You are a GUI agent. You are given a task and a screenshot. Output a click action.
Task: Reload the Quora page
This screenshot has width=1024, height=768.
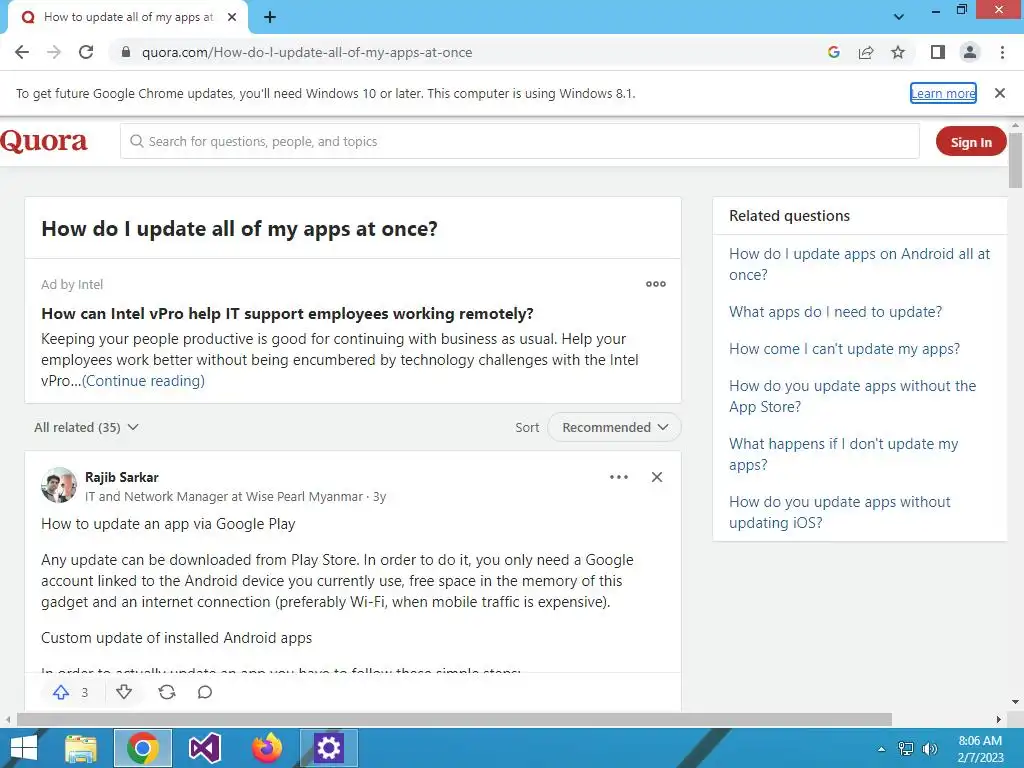click(86, 52)
